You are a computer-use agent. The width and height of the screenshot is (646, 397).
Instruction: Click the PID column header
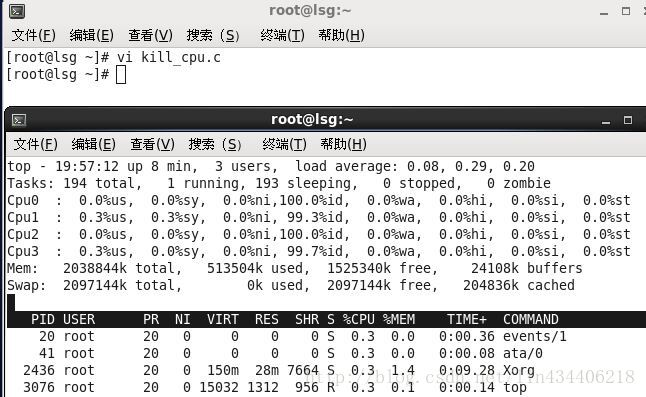point(42,320)
